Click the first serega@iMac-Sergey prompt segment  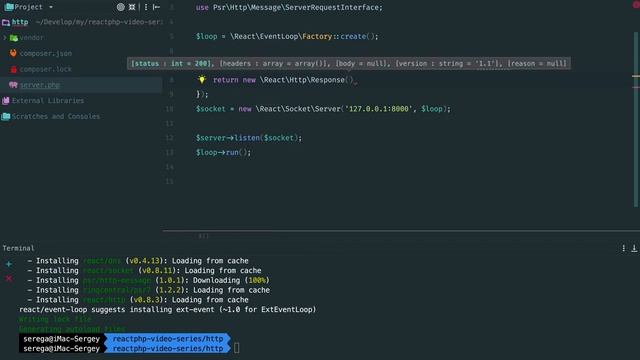(x=61, y=339)
